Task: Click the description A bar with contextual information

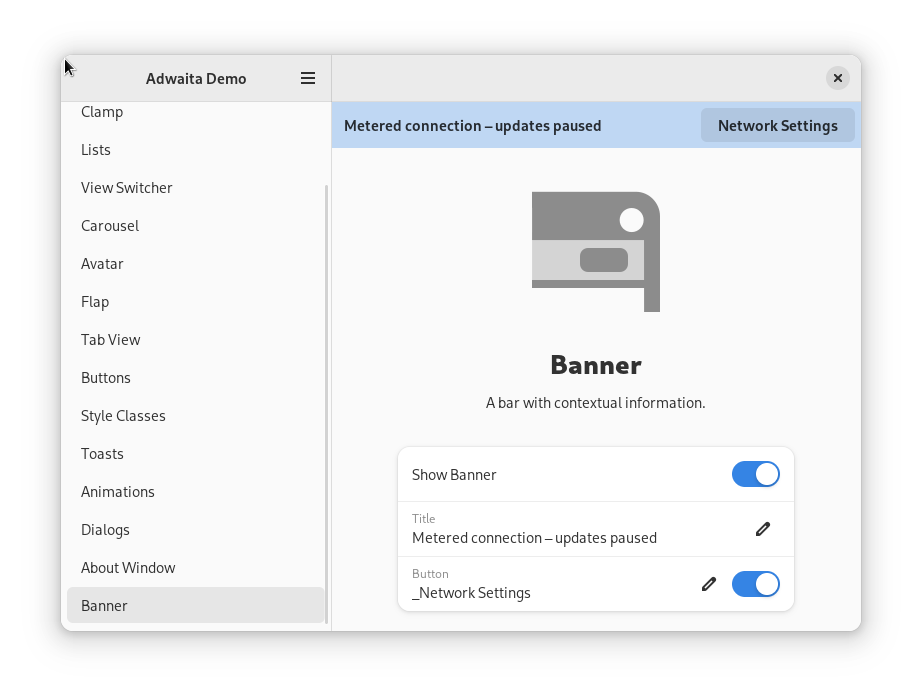Action: coord(596,403)
